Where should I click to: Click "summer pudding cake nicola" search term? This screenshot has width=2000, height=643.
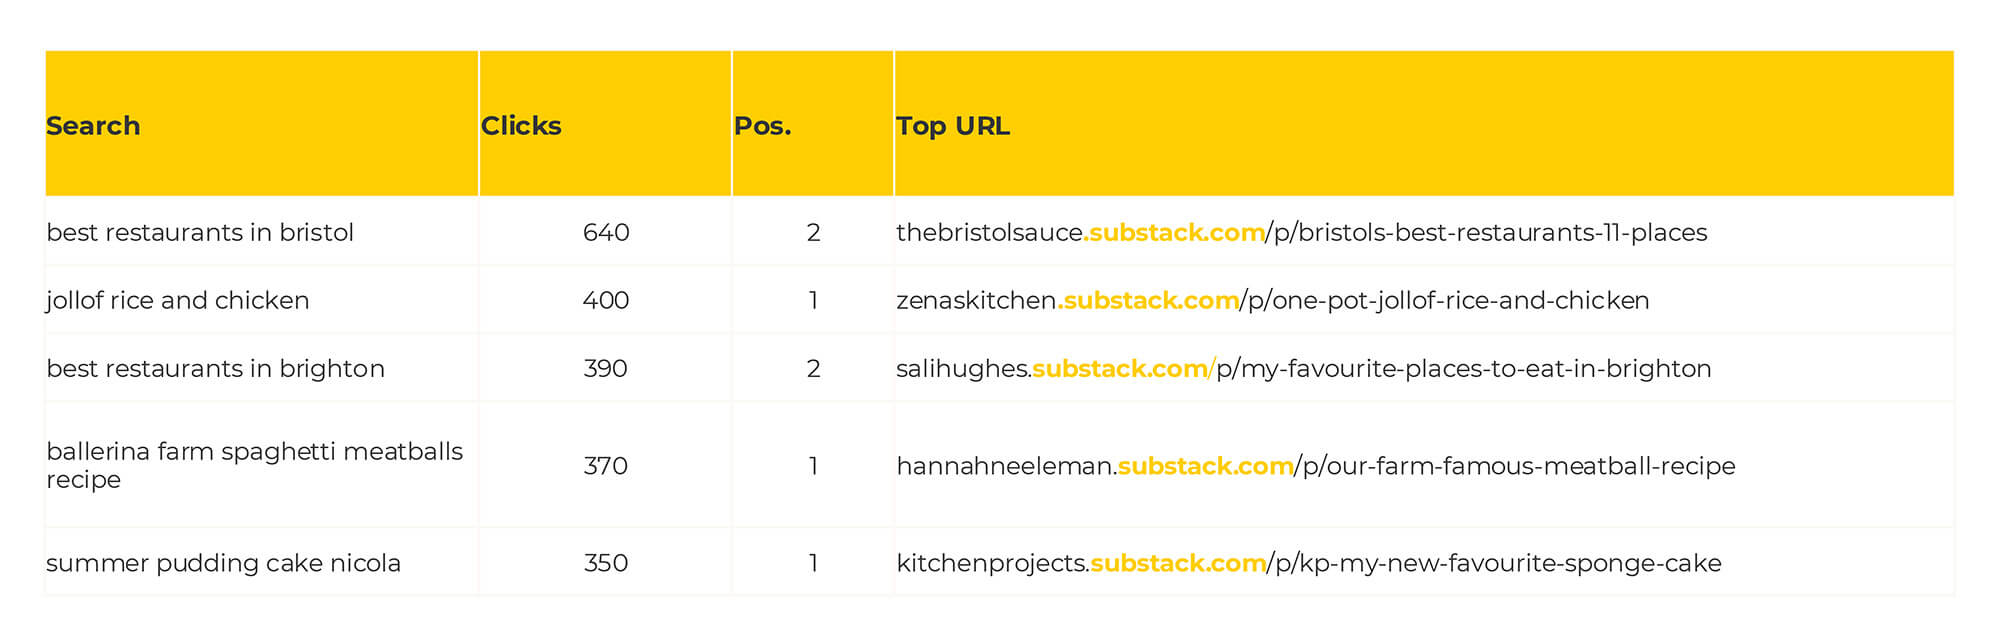pos(223,564)
